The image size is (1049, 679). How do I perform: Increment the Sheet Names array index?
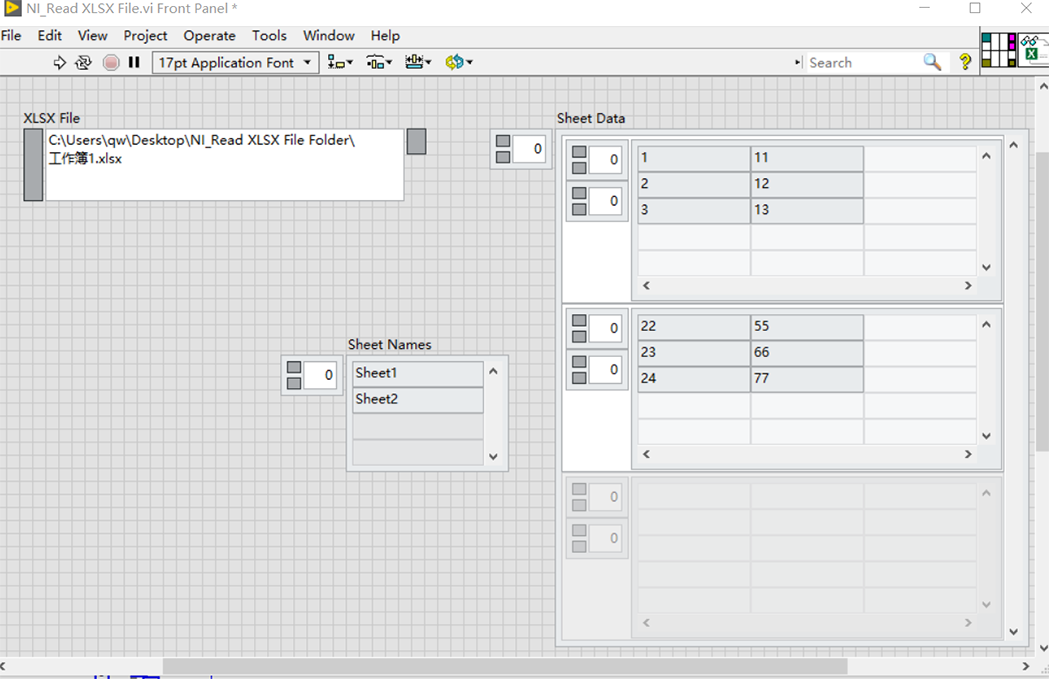pyautogui.click(x=294, y=367)
